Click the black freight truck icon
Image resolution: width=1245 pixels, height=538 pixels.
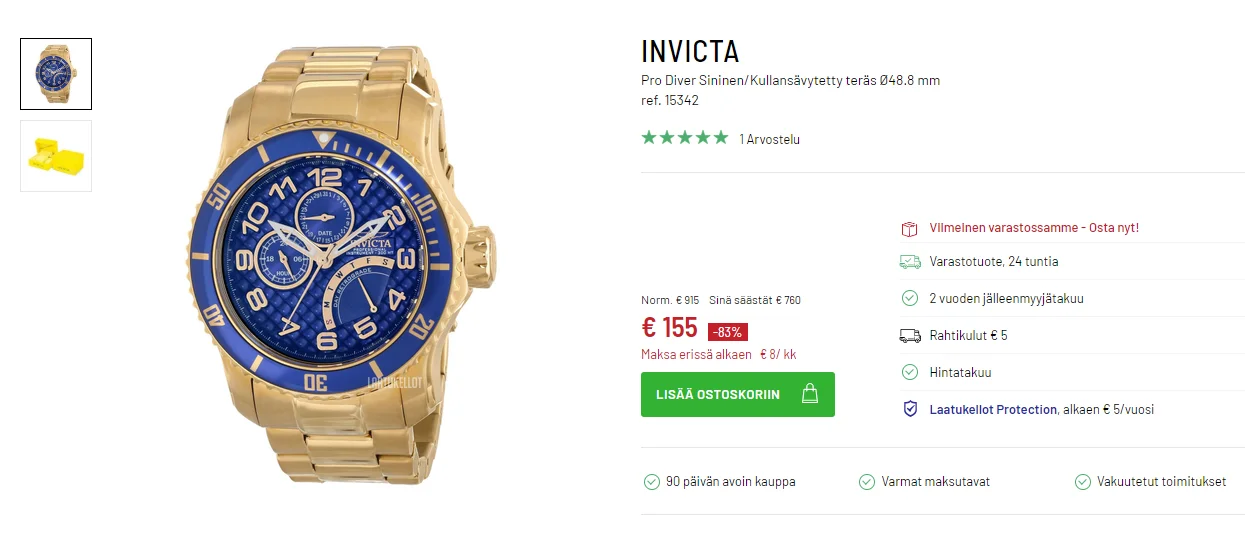[x=910, y=335]
